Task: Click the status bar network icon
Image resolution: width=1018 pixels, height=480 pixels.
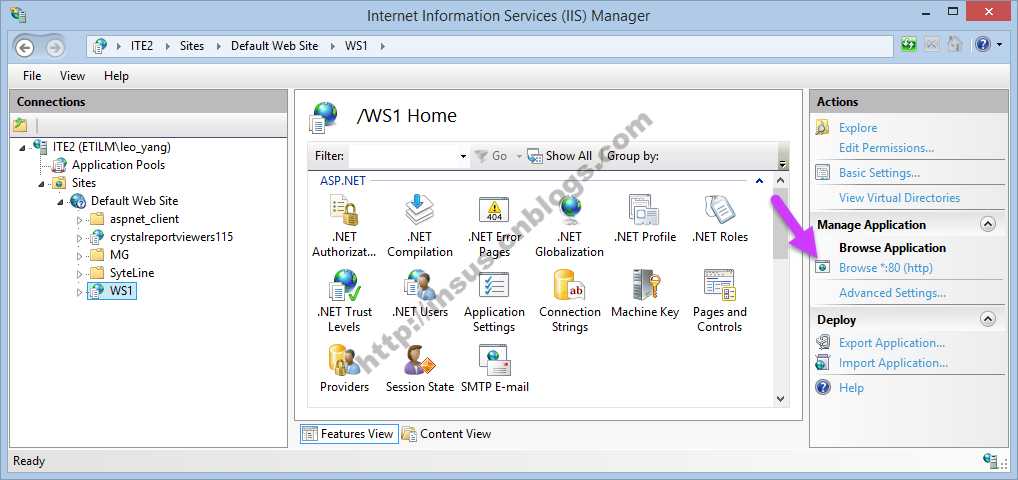Action: (991, 461)
